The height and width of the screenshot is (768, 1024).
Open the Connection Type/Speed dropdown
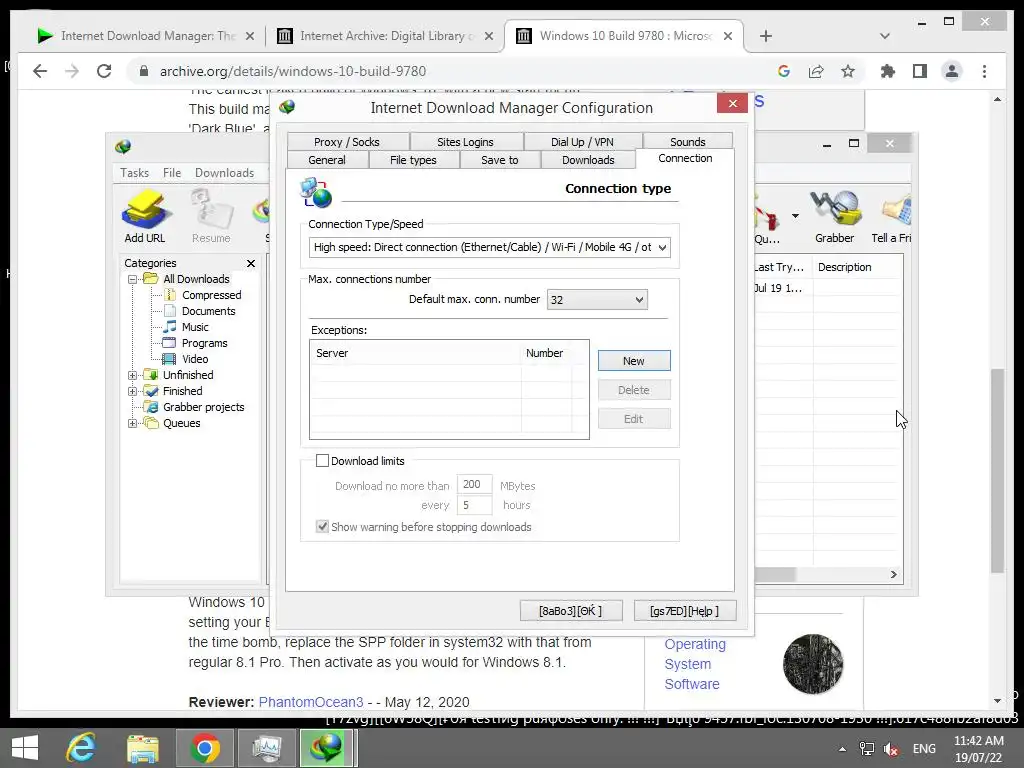pos(489,248)
